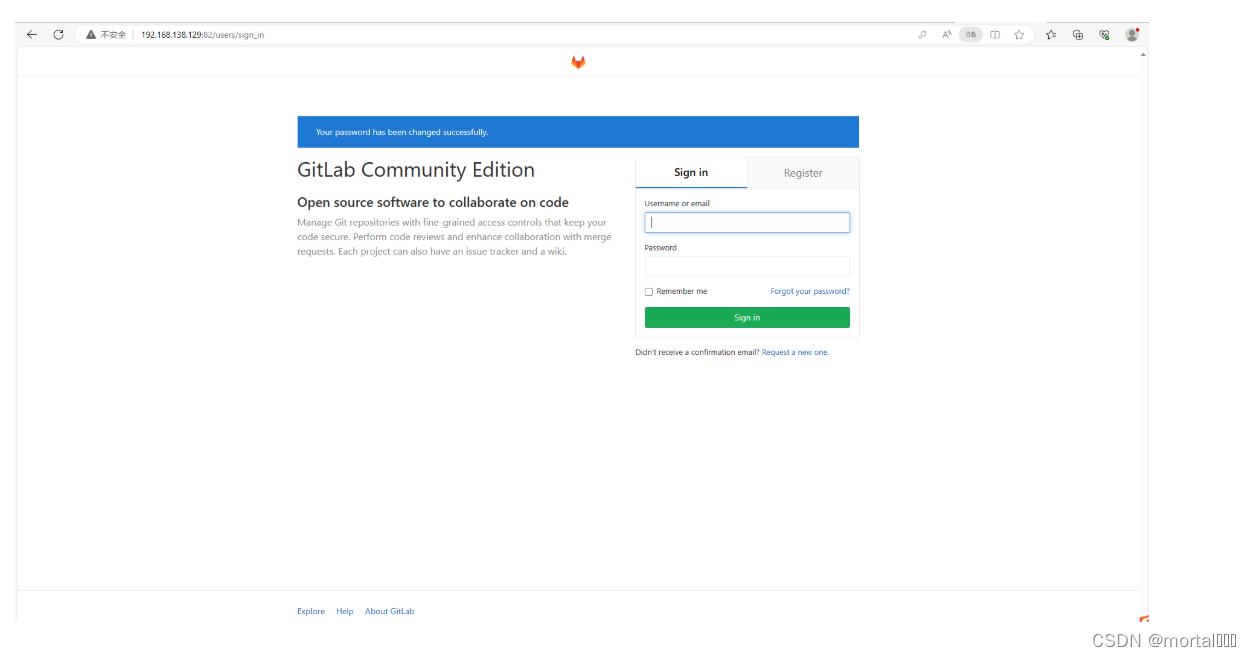Click Request a new one link

(x=795, y=352)
